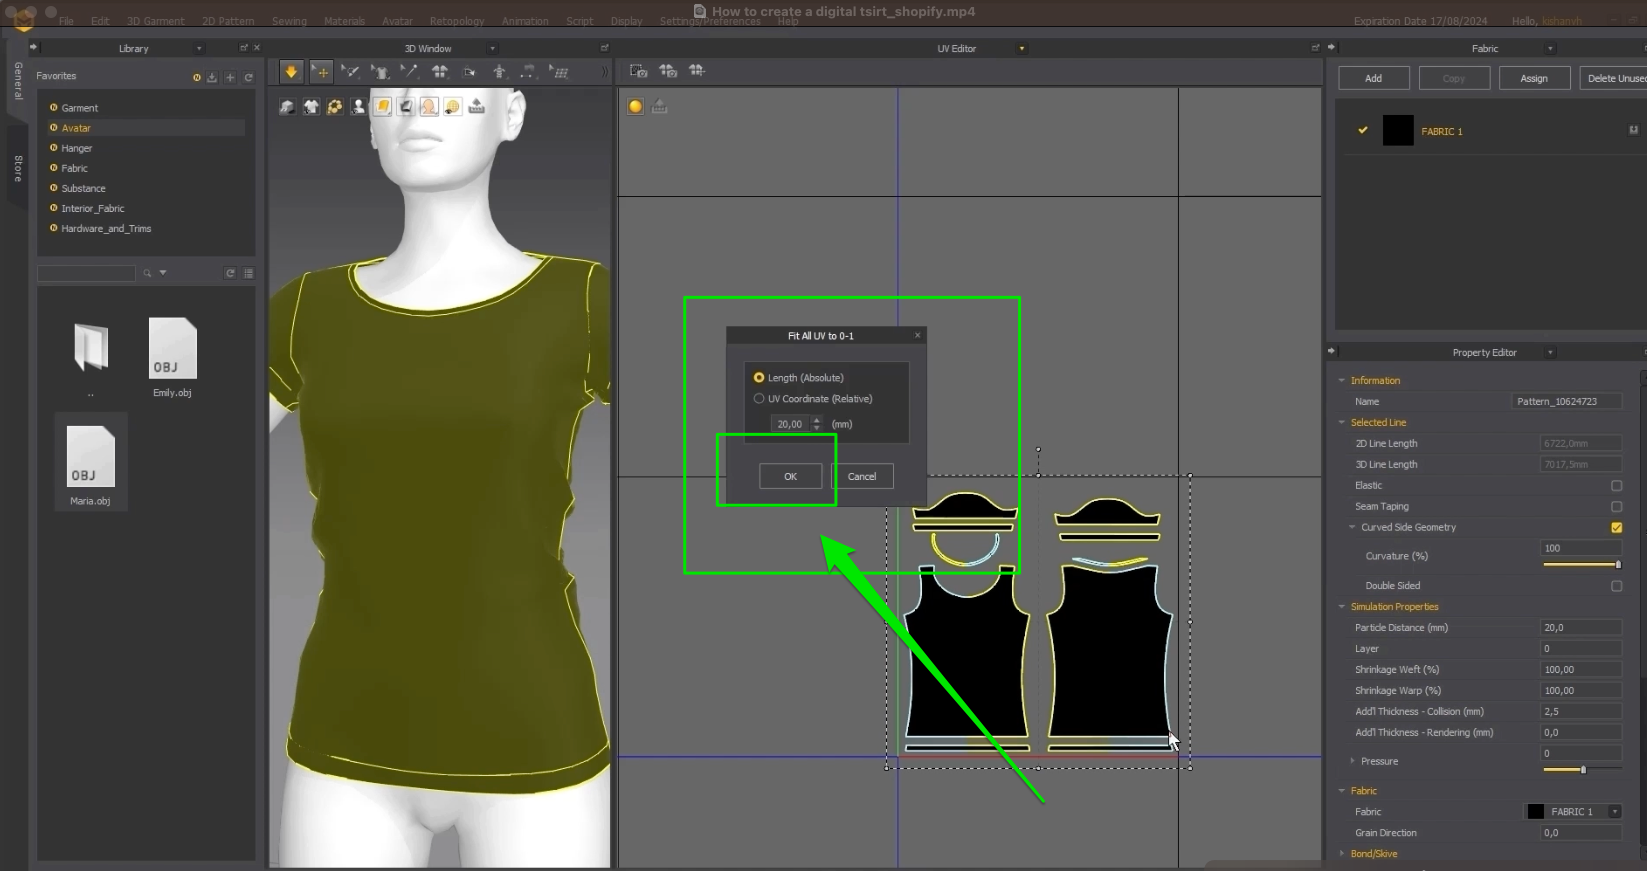The height and width of the screenshot is (871, 1647).
Task: Click the Add fabric button
Action: tap(1373, 78)
